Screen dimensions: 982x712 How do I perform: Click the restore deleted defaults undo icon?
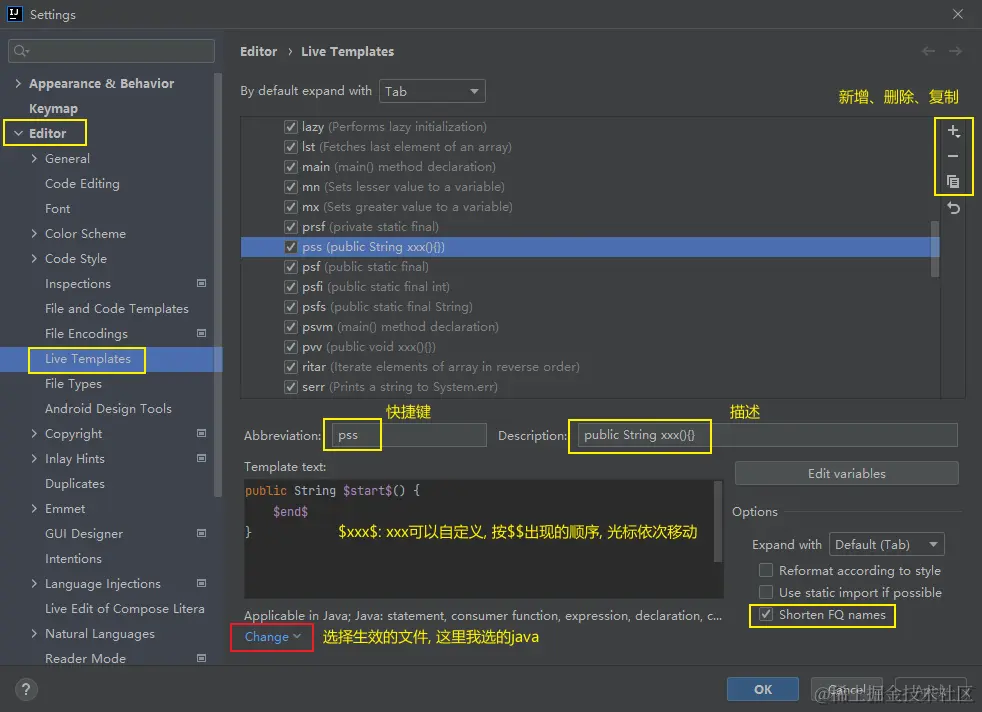953,208
